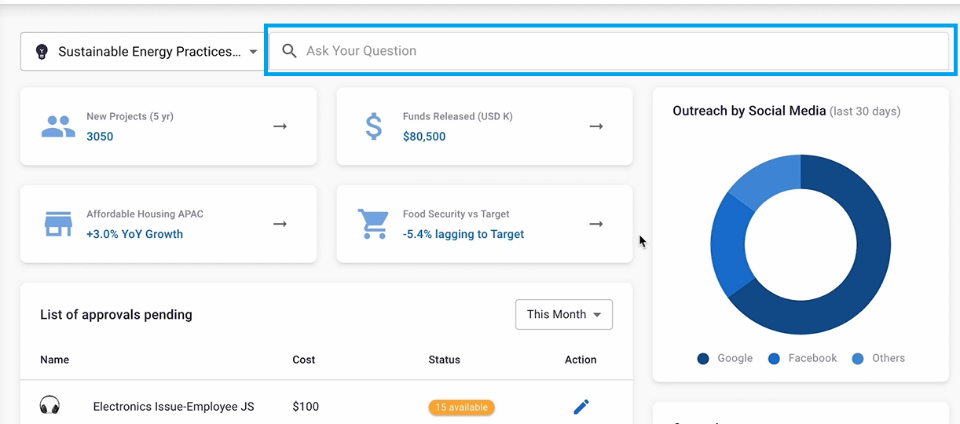
Task: Select the dark Google donut segment
Action: pos(868,257)
